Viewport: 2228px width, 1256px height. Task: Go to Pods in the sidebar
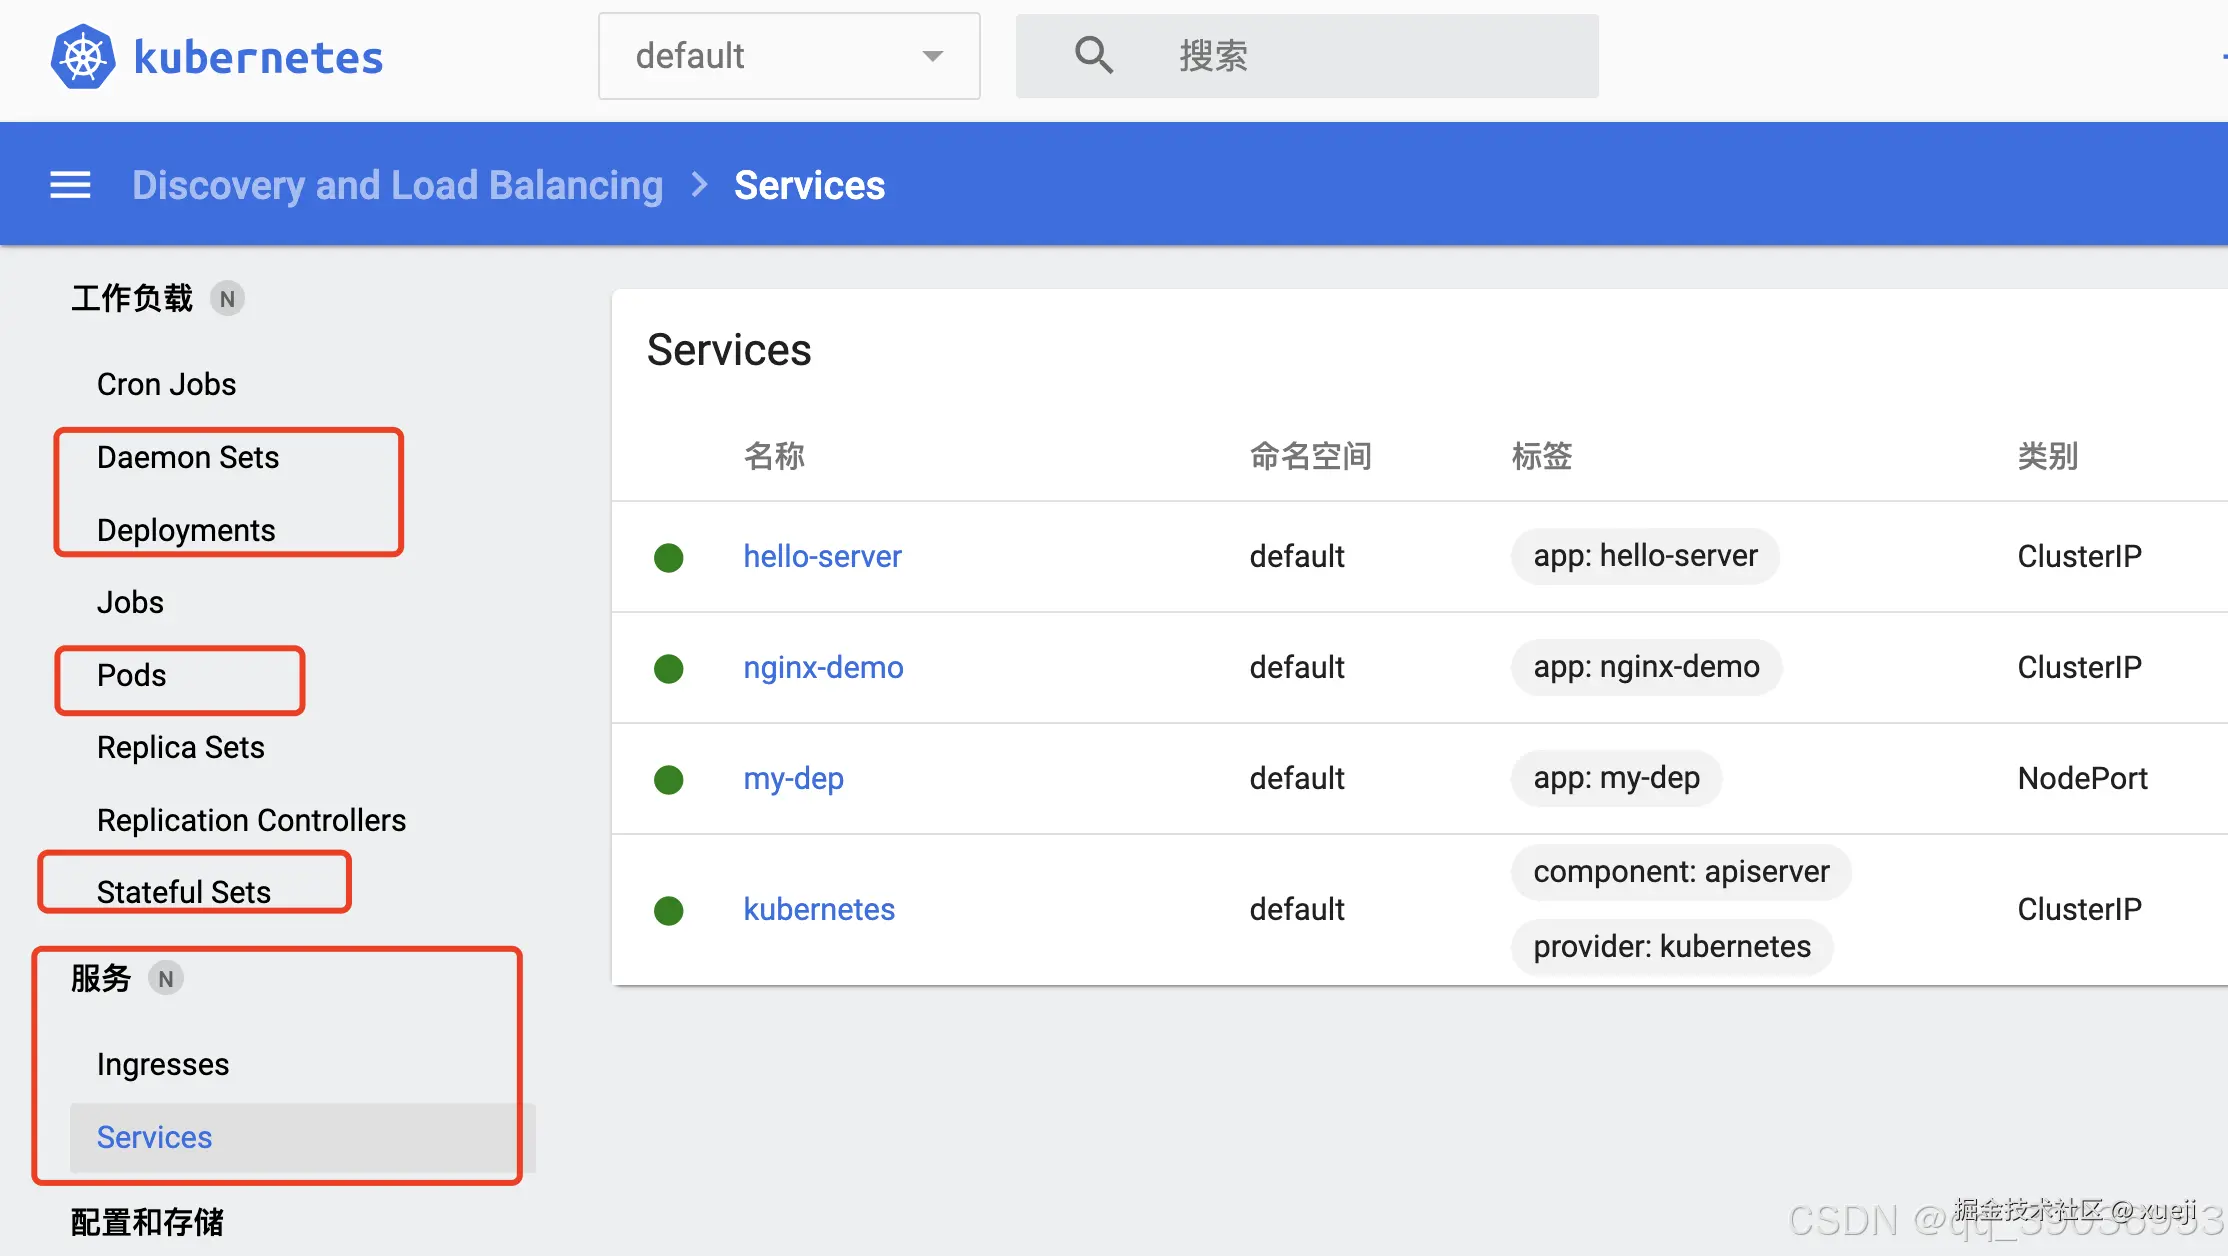click(131, 675)
